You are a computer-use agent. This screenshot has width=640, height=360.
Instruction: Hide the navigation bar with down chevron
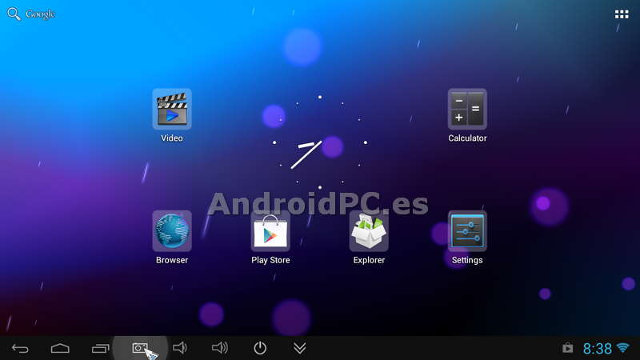point(300,348)
